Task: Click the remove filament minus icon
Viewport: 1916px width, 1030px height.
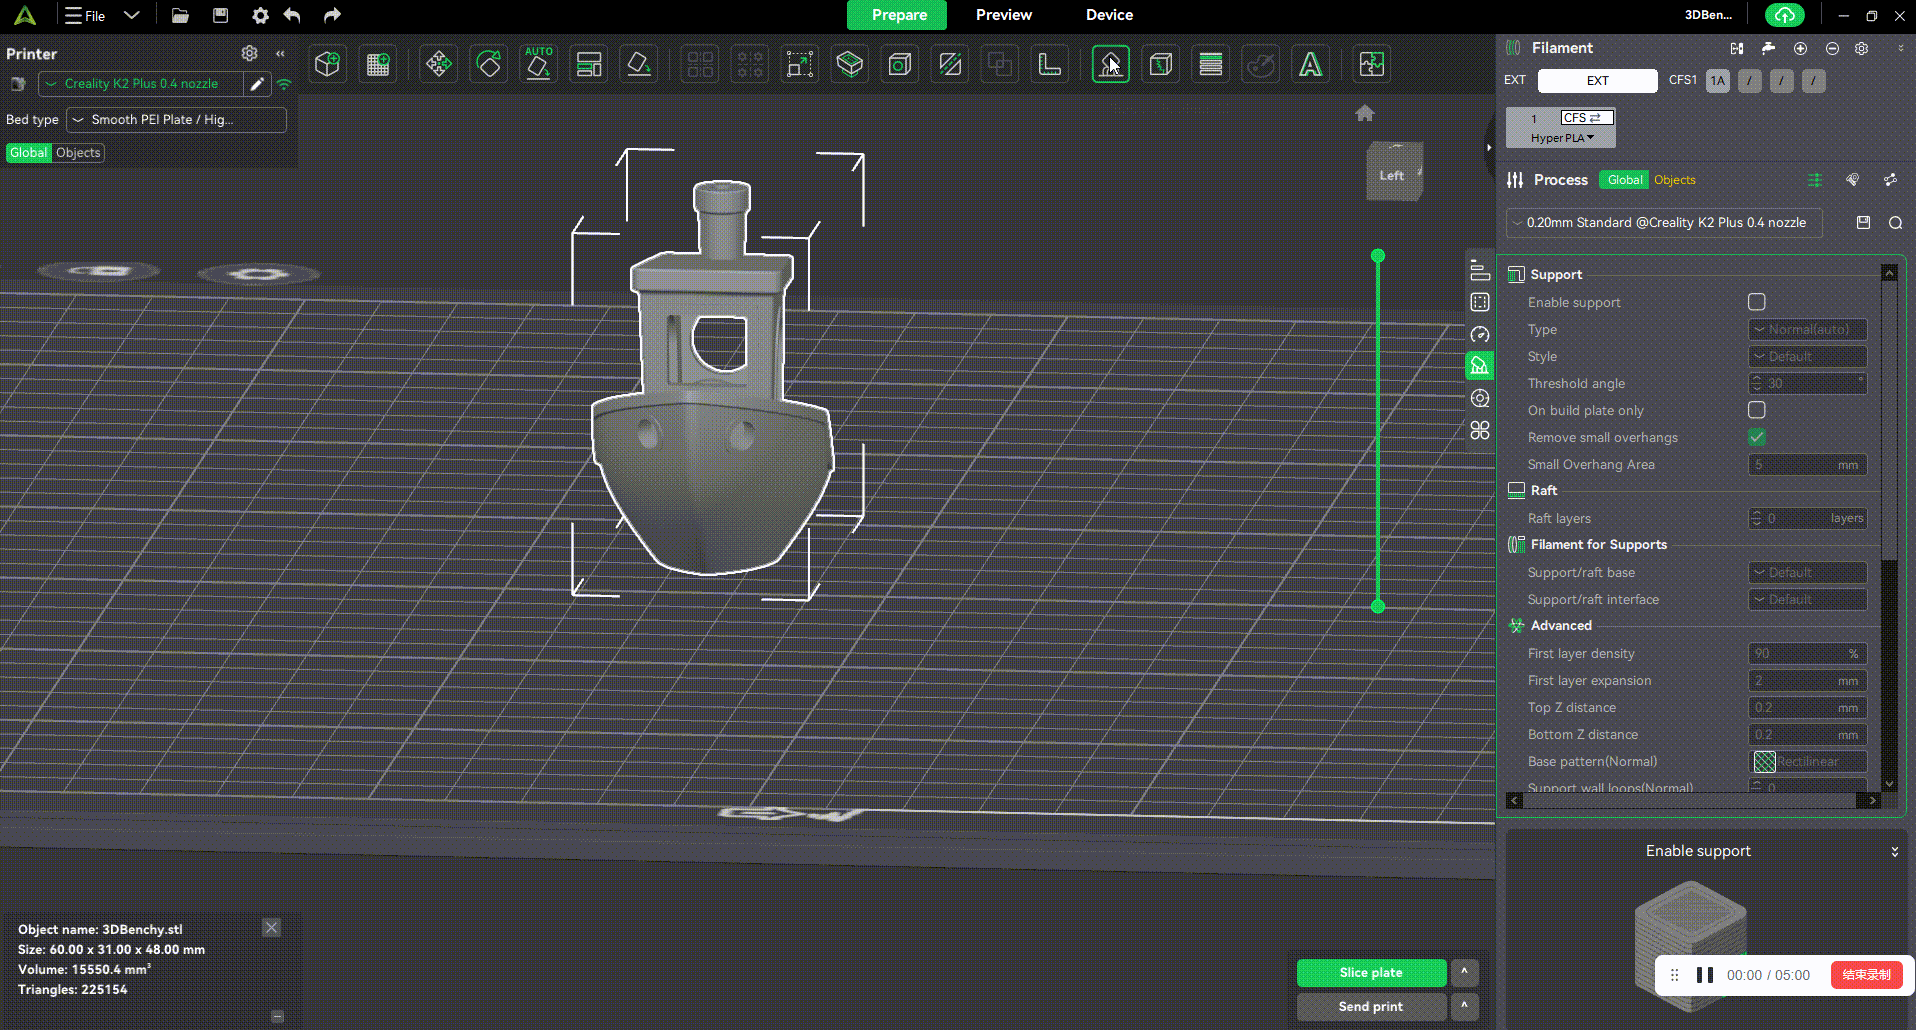Action: (x=1832, y=48)
